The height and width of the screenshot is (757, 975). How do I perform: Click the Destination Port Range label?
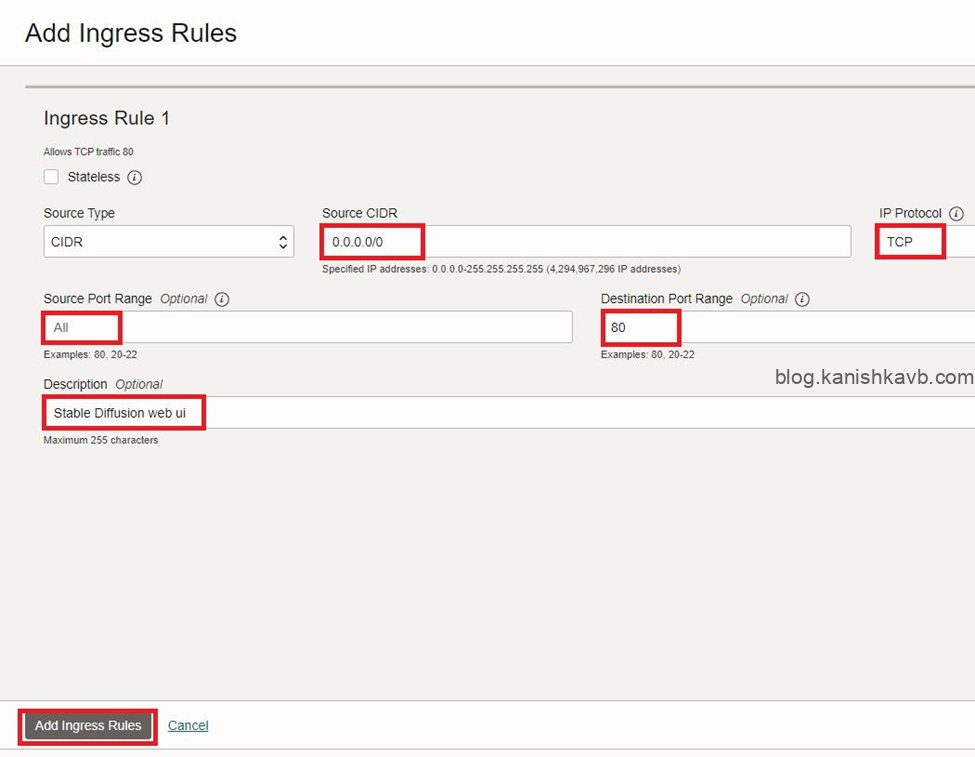click(x=666, y=299)
